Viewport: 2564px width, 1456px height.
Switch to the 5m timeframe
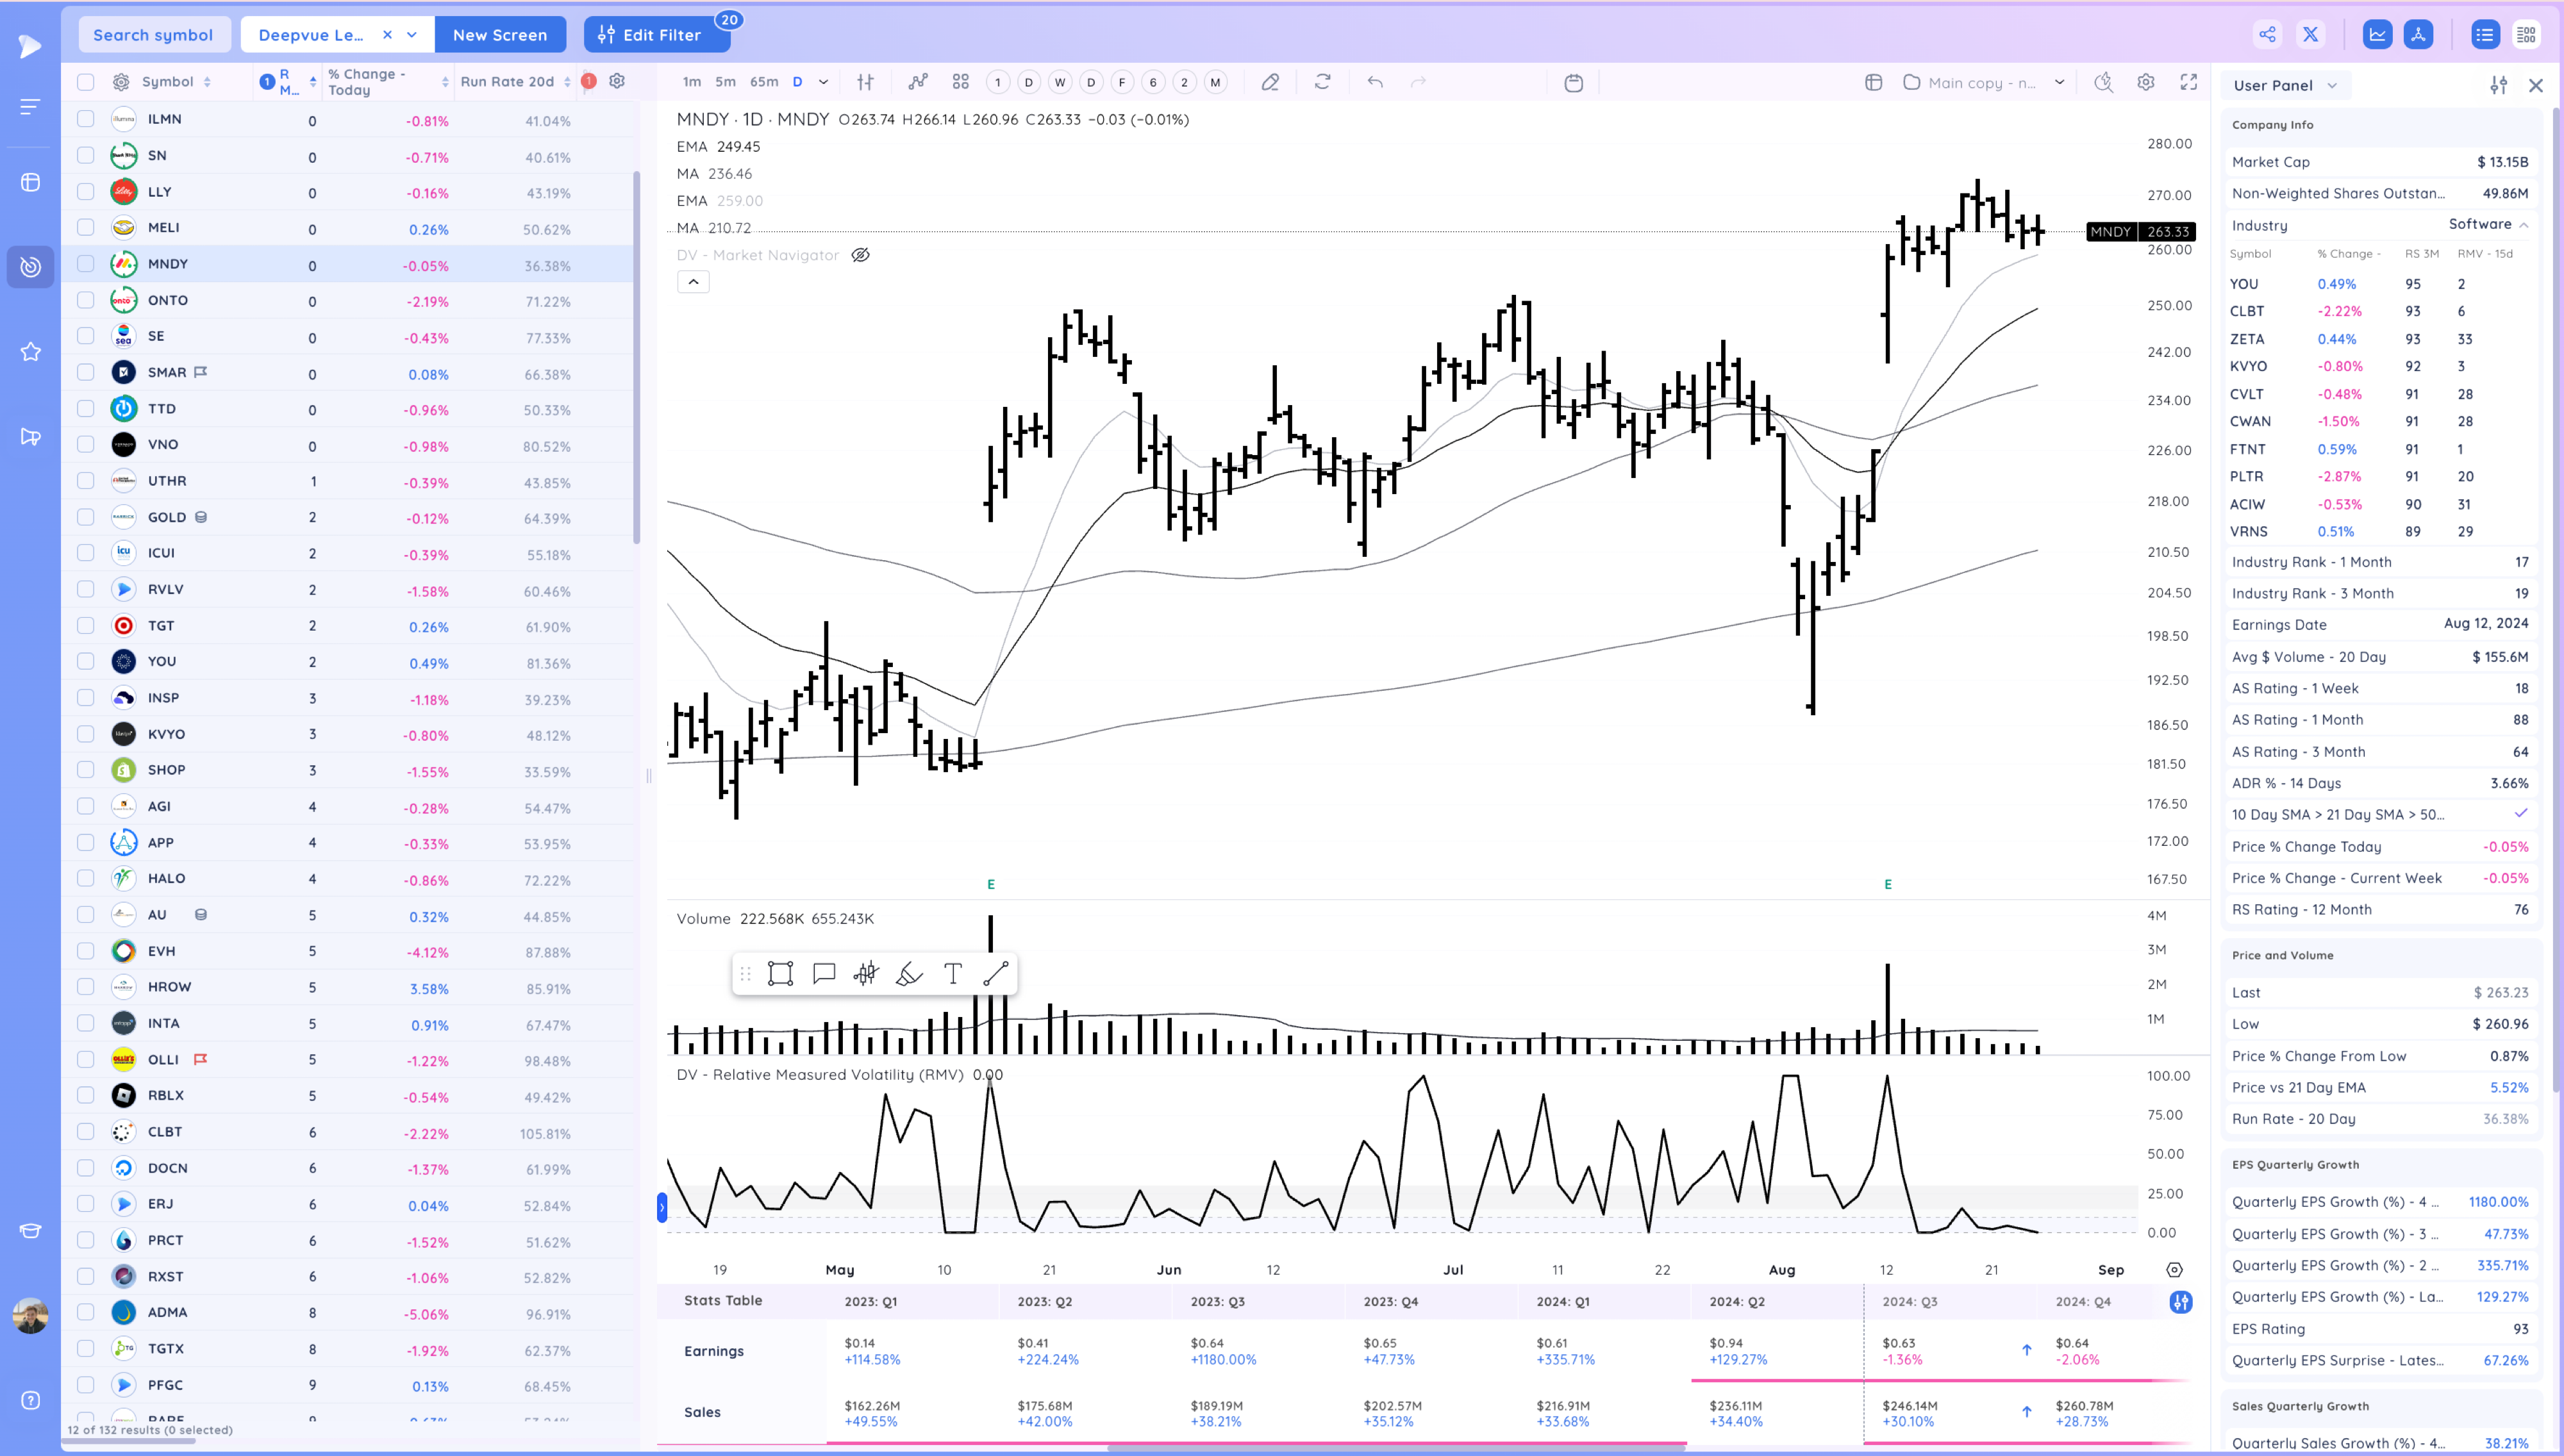(x=725, y=82)
